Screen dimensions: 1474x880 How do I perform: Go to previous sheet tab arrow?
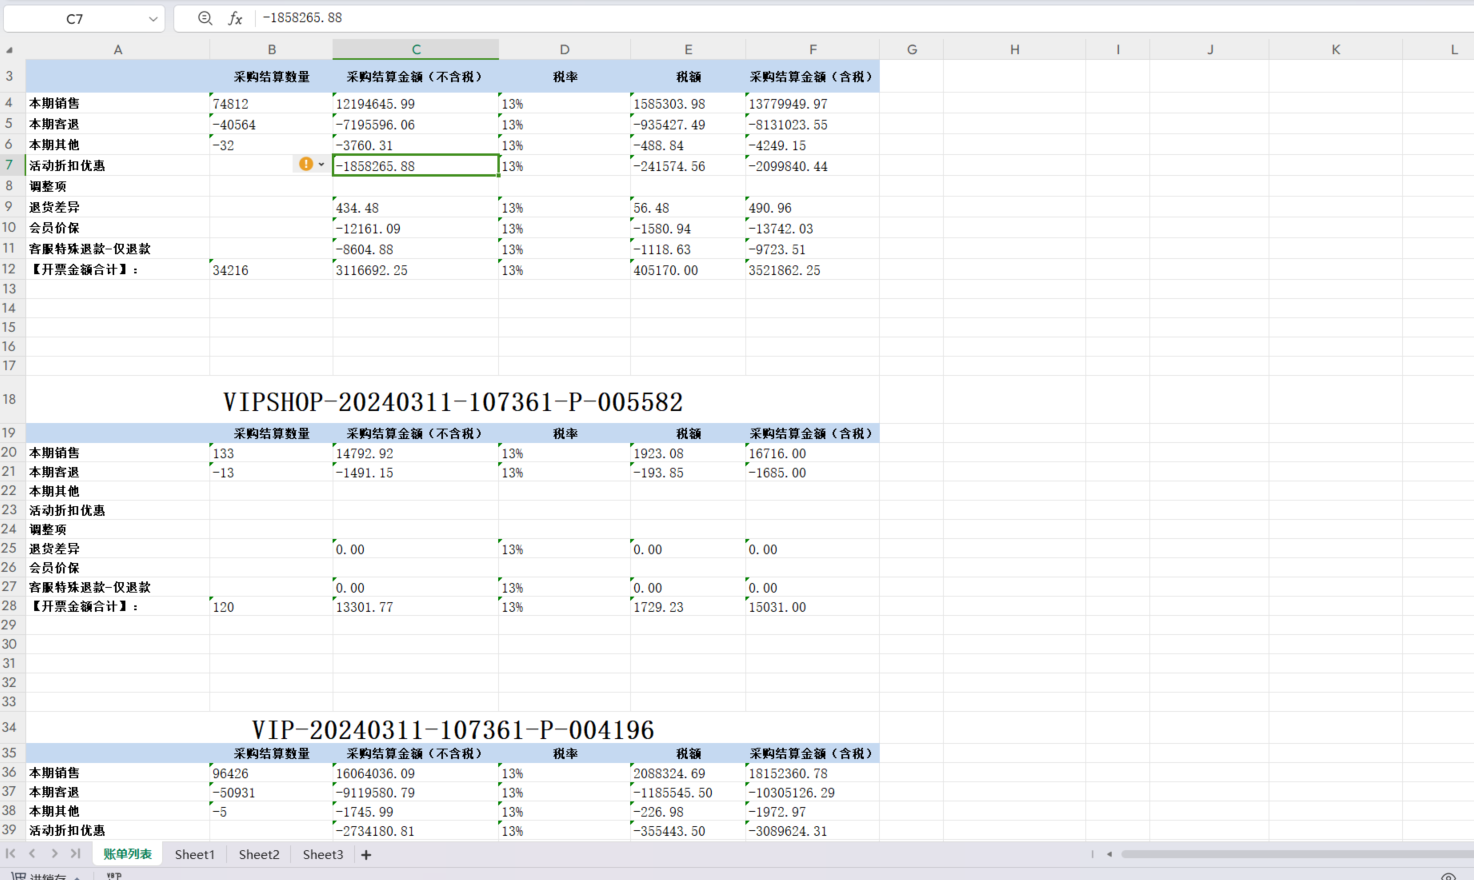[x=32, y=854]
